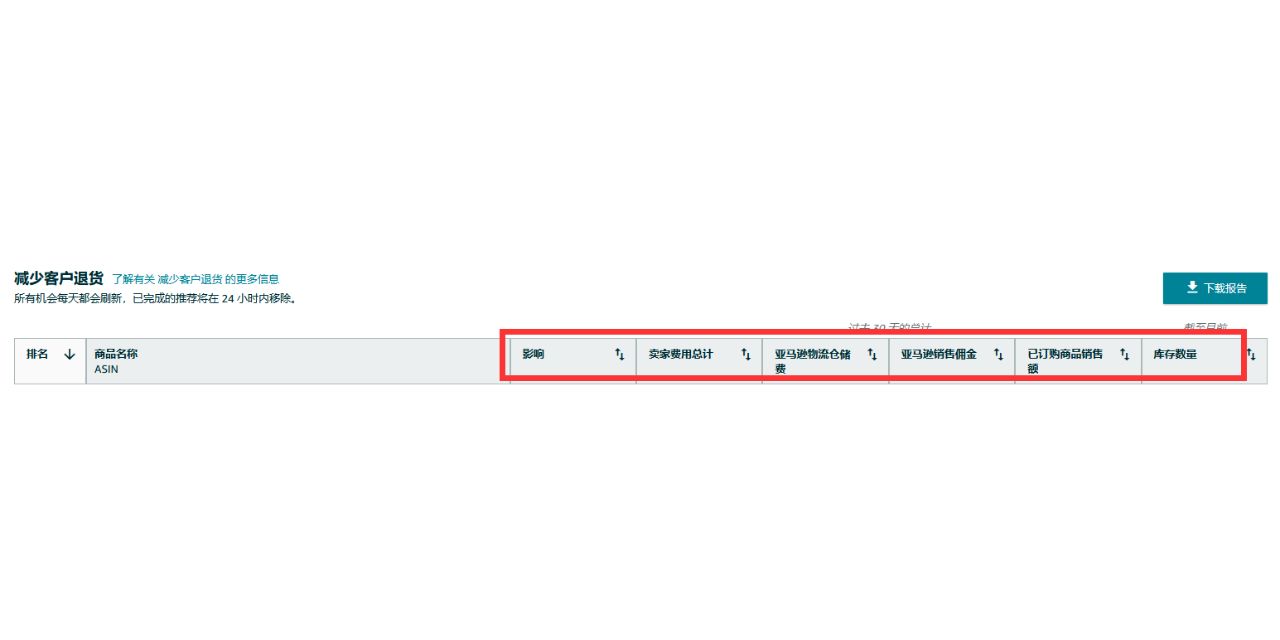Click the sort arrows in 亚马逊物流仓储费 column
Viewport: 1280px width, 640px height.
point(872,354)
